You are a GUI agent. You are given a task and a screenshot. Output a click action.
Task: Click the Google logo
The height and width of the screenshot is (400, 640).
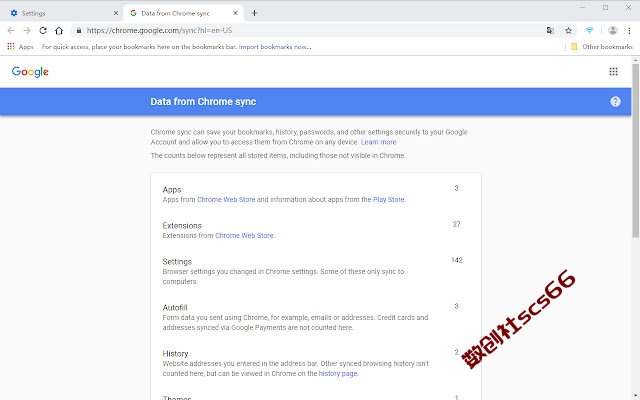(30, 72)
